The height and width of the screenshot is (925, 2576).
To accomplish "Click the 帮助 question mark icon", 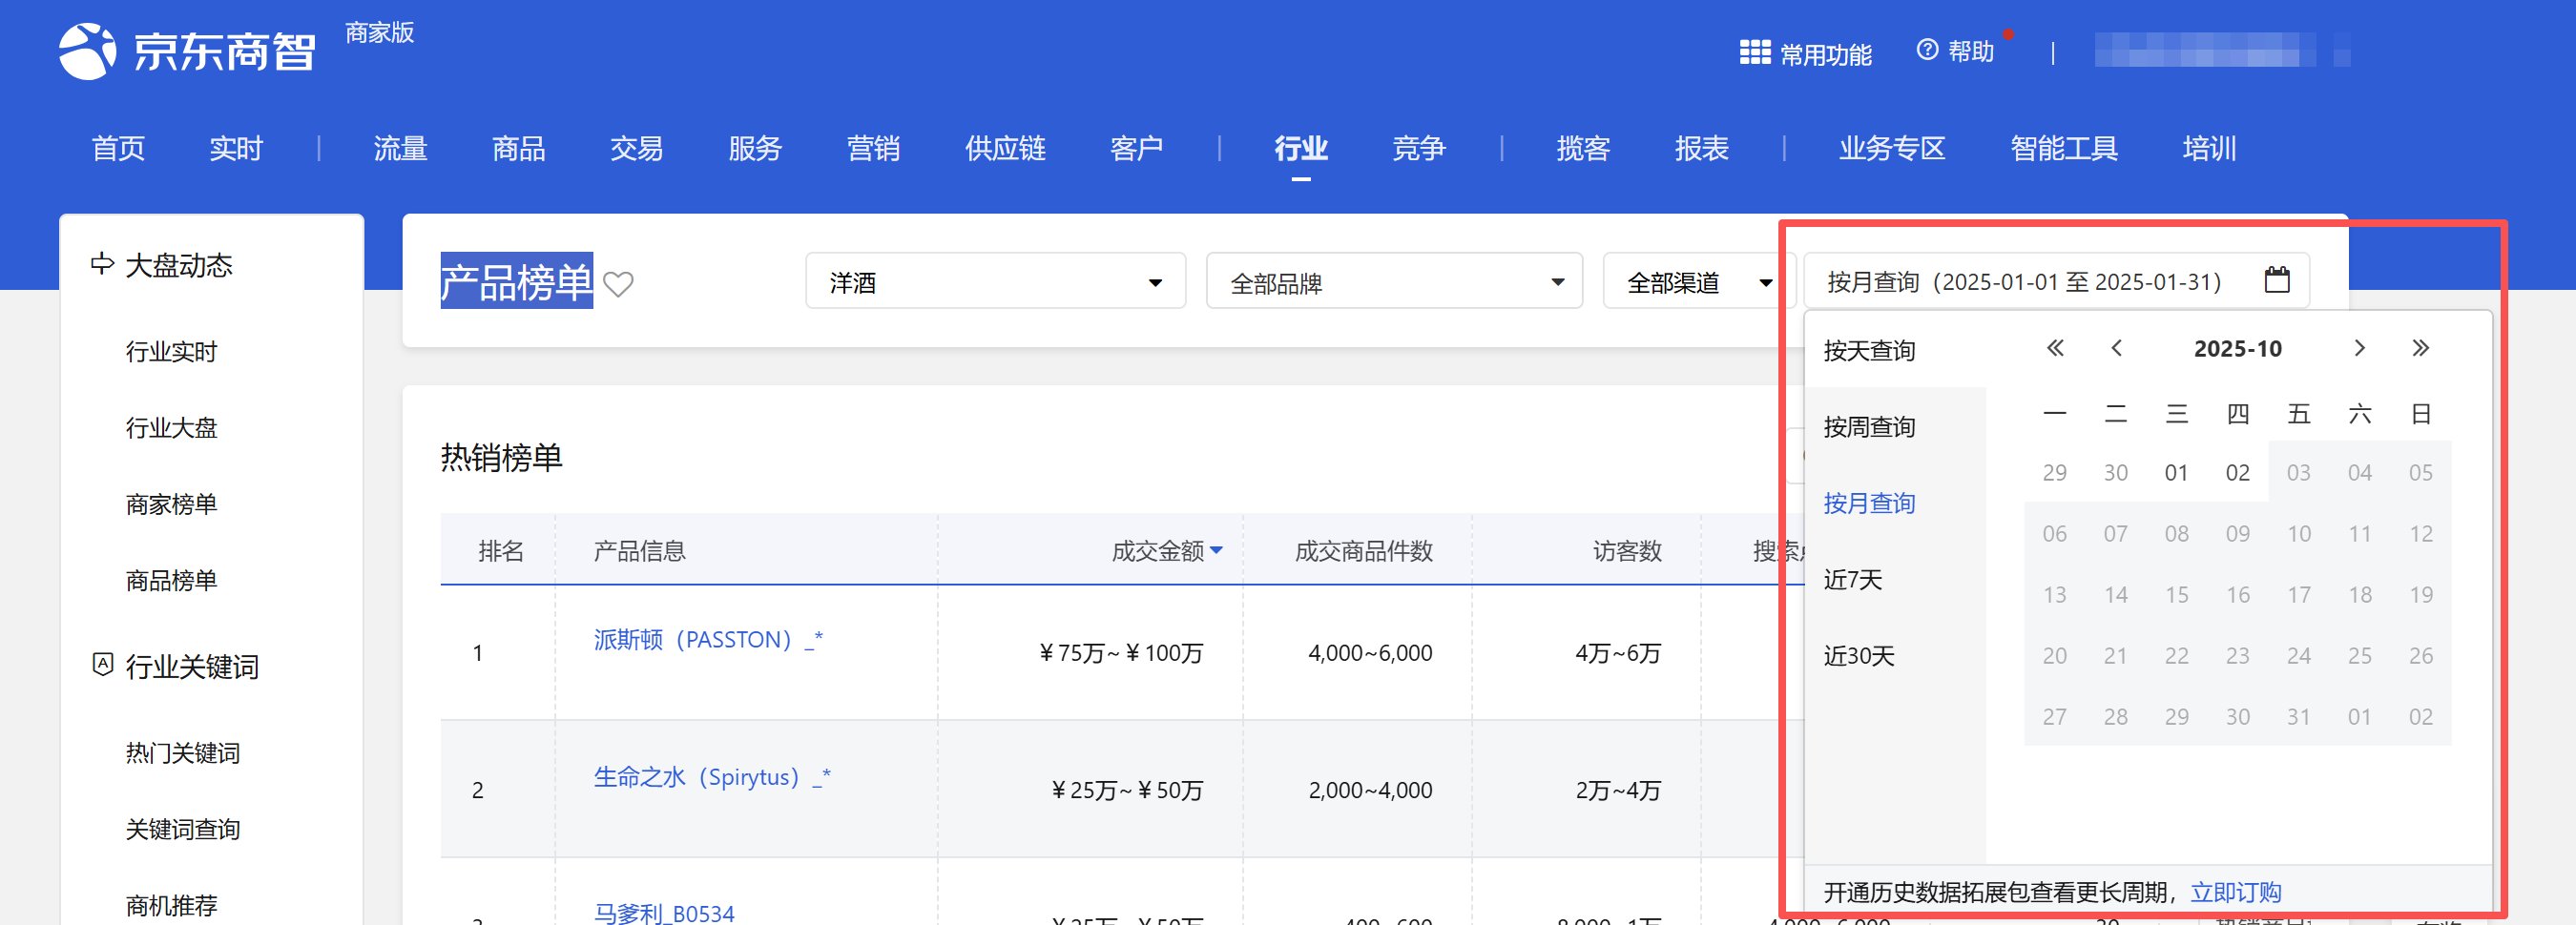I will 1927,50.
